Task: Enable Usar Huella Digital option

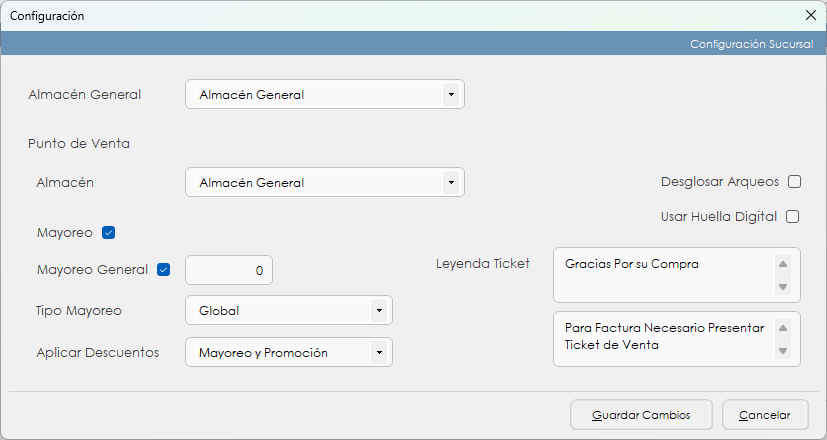Action: tap(794, 216)
